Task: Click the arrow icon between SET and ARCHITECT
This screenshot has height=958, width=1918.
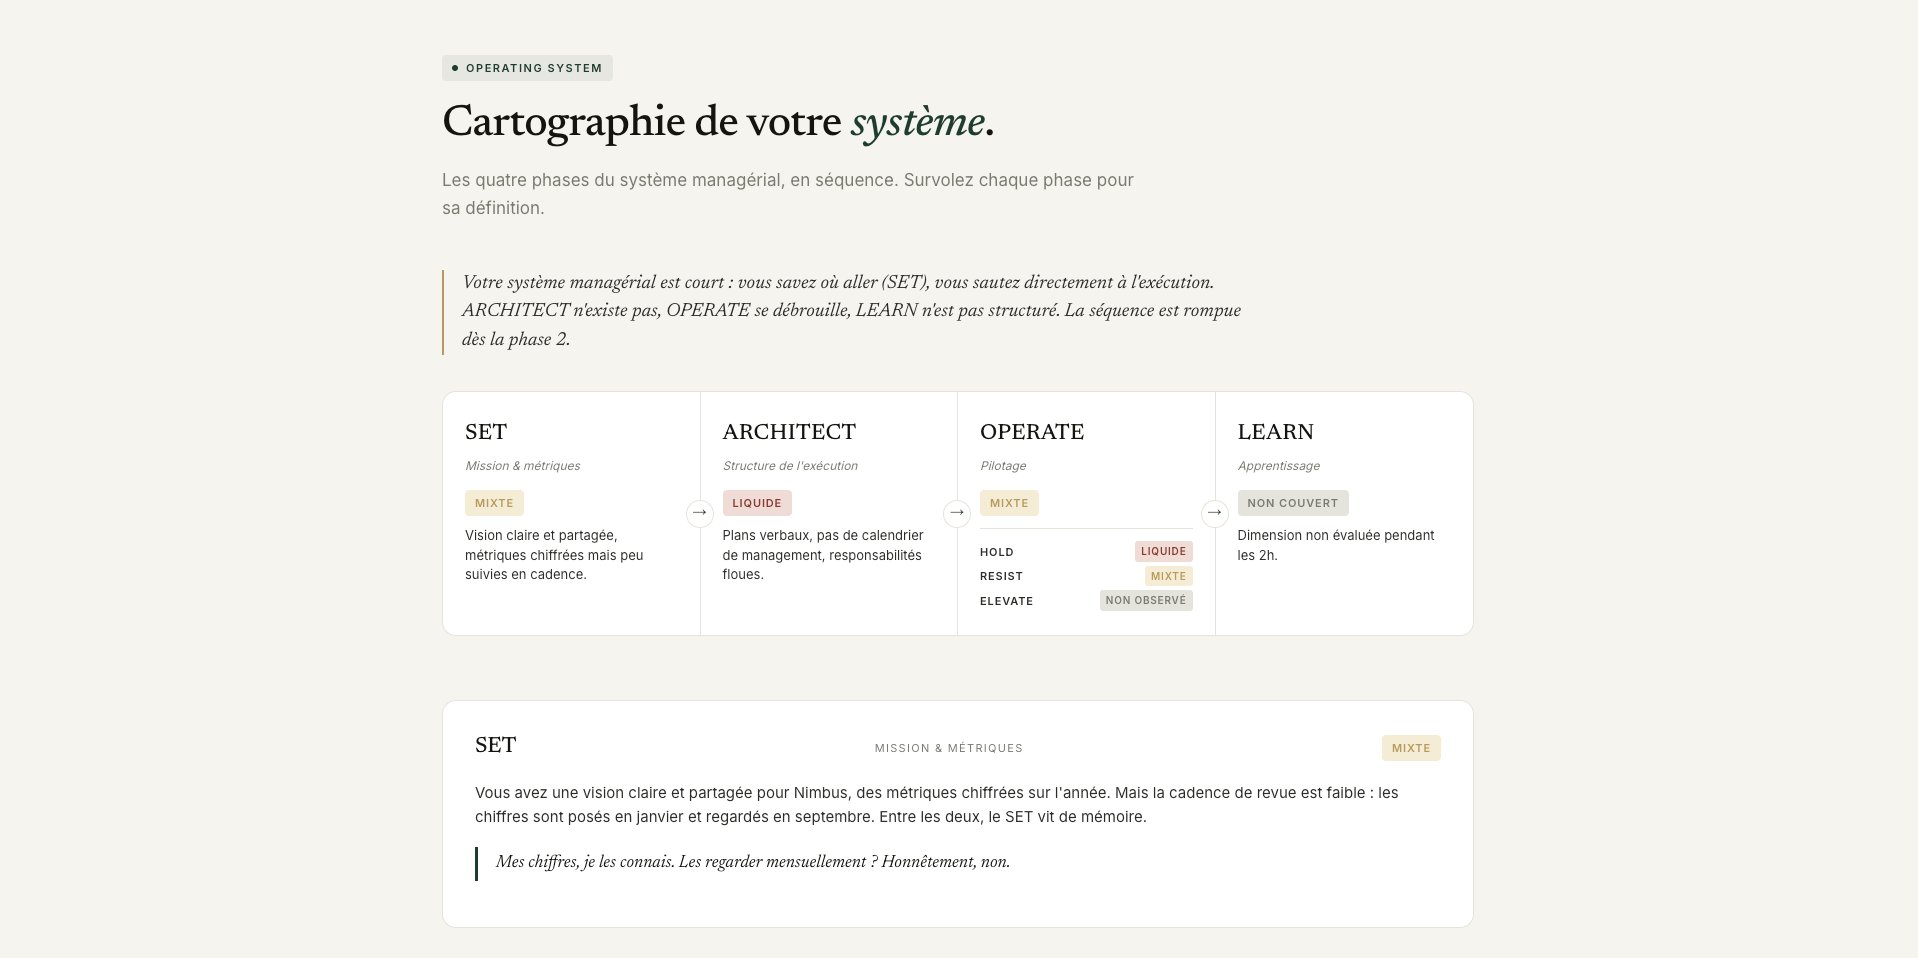Action: pyautogui.click(x=700, y=513)
